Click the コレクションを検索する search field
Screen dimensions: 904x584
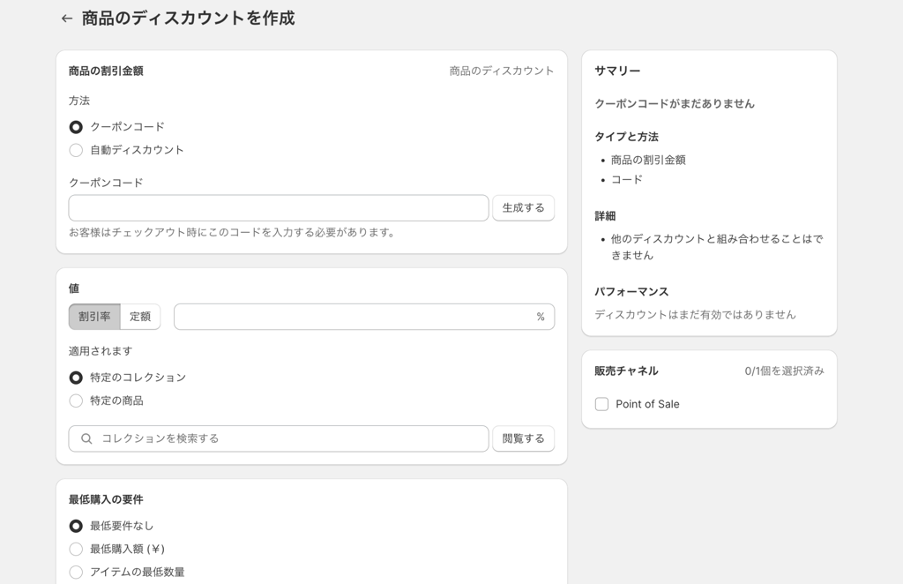tap(278, 439)
